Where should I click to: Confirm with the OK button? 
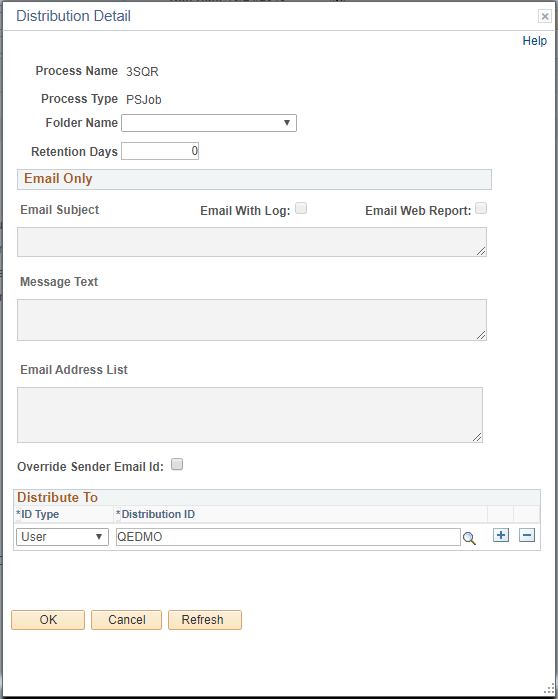coord(48,620)
